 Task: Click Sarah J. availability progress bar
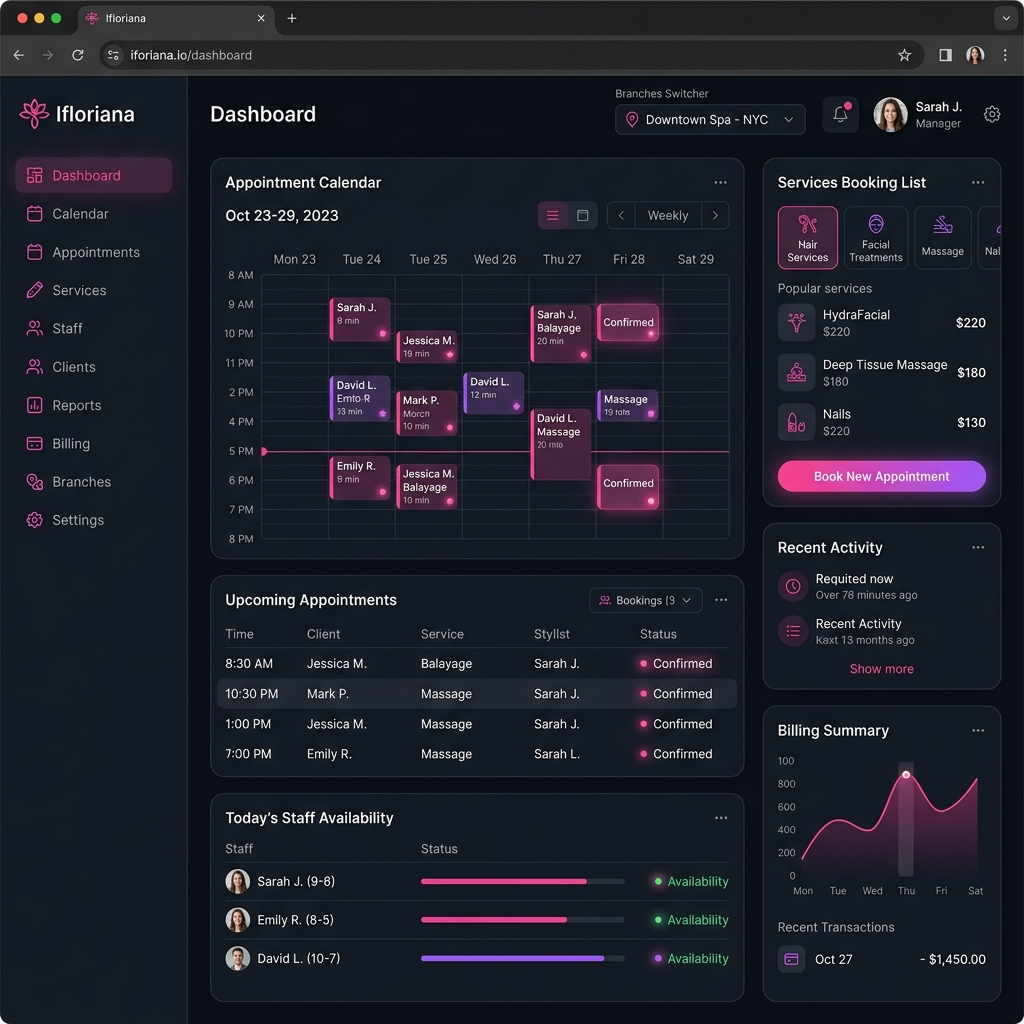pyautogui.click(x=522, y=882)
